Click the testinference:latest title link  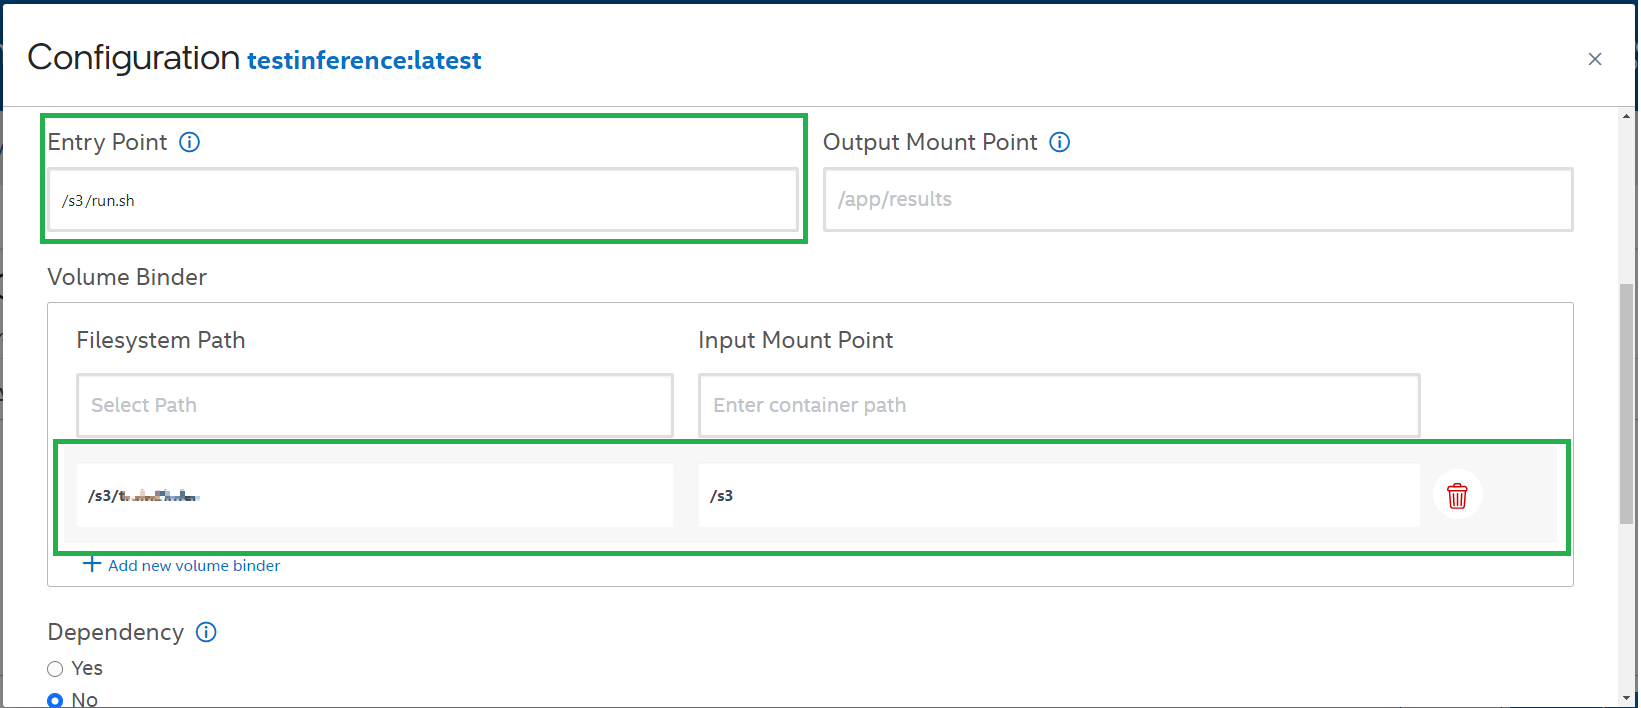tap(364, 61)
